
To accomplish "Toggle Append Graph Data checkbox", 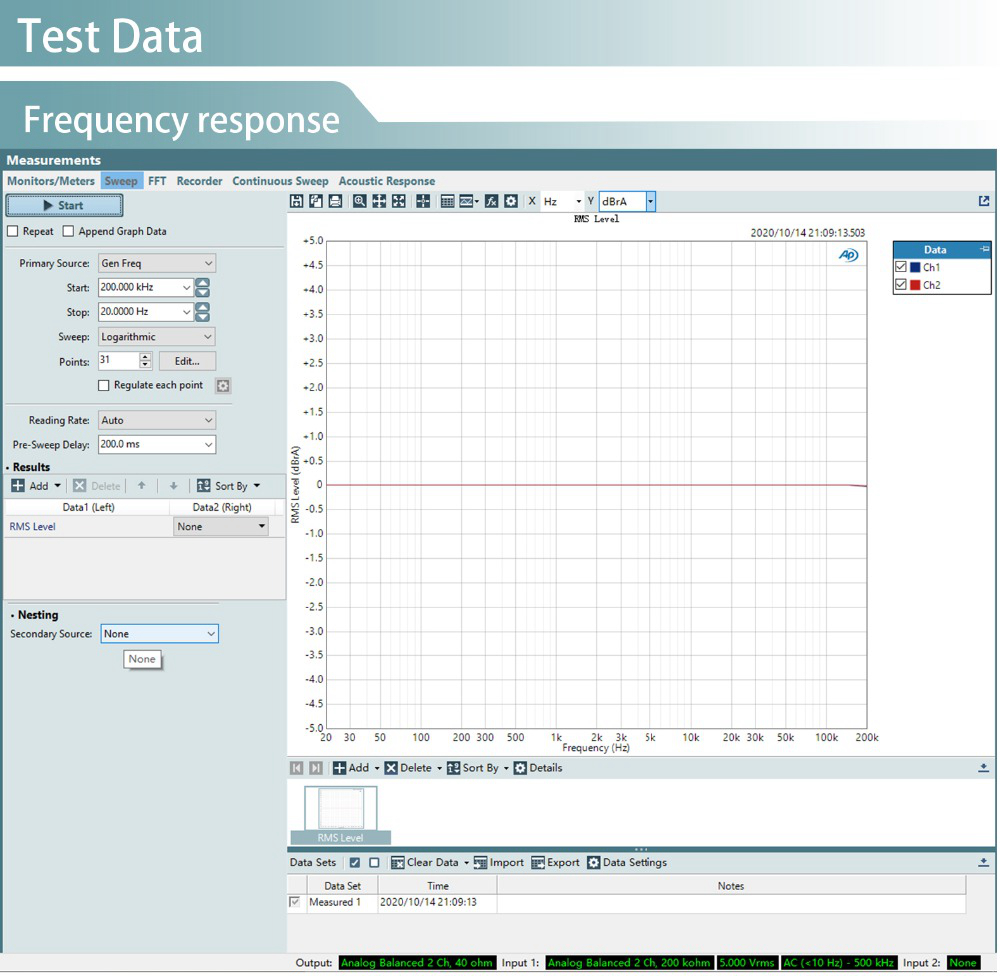I will click(69, 232).
